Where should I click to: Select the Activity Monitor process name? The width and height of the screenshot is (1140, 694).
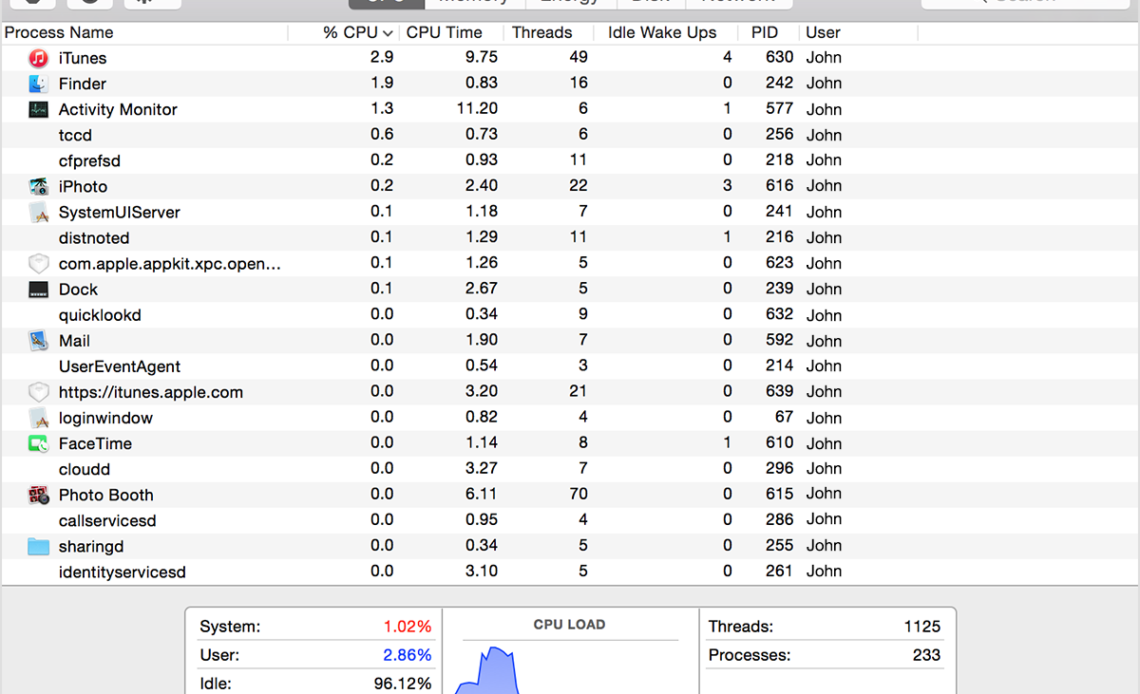tap(118, 110)
